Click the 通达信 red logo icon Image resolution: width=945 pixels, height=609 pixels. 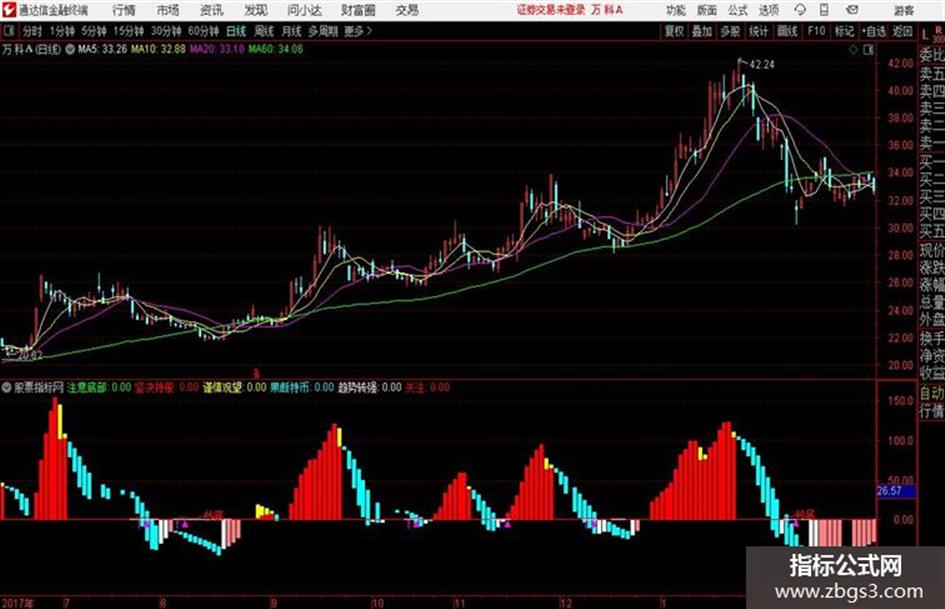[9, 10]
